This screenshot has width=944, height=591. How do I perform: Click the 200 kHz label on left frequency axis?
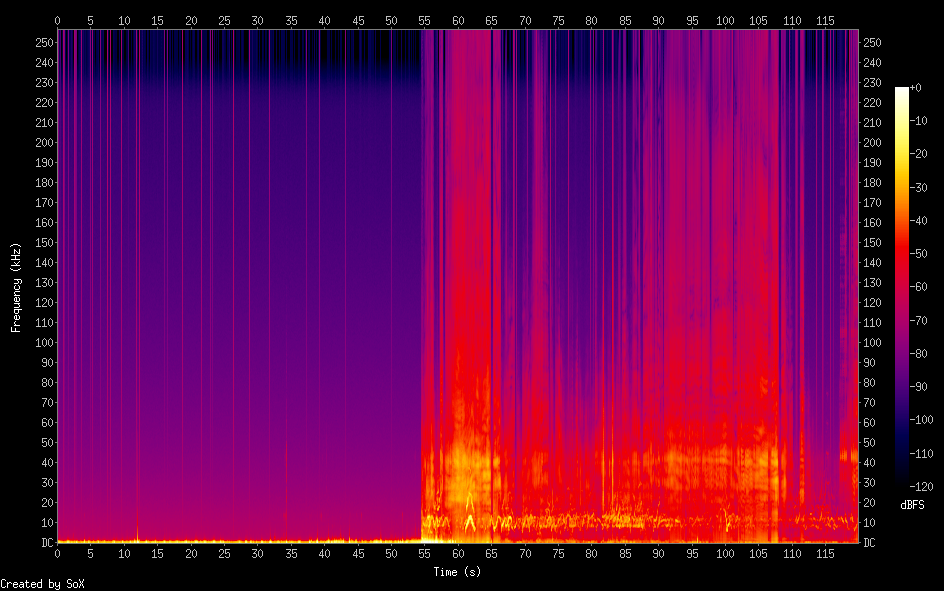pos(43,143)
